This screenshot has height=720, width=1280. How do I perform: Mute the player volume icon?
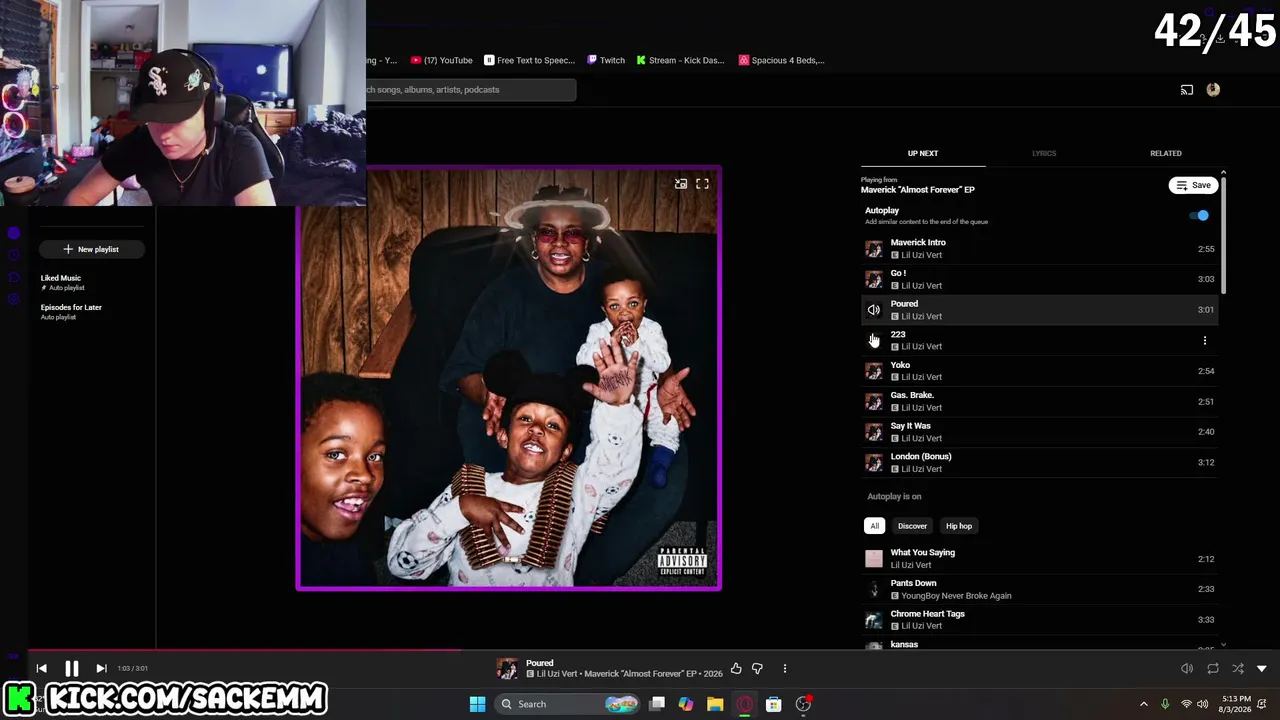[1187, 668]
